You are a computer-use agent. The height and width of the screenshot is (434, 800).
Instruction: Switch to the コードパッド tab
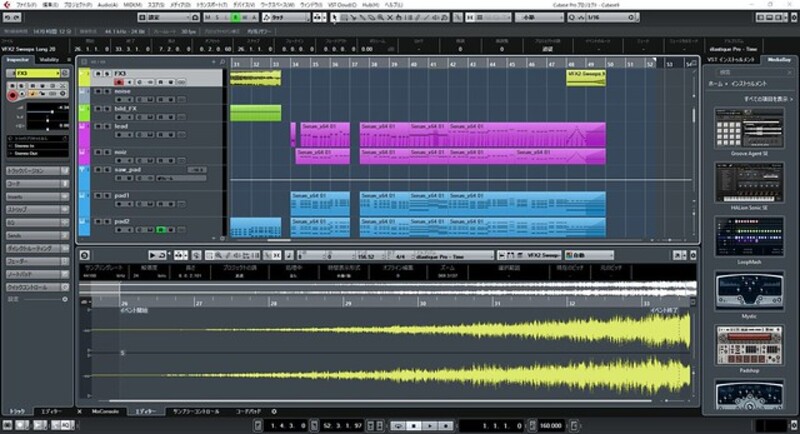[248, 411]
